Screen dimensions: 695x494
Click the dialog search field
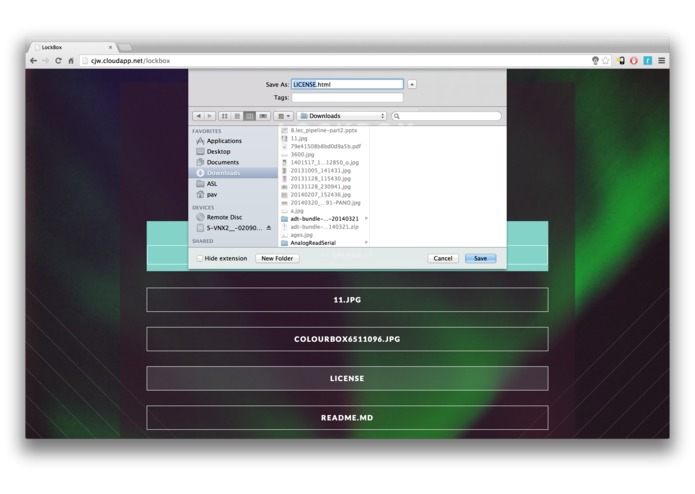(x=446, y=116)
